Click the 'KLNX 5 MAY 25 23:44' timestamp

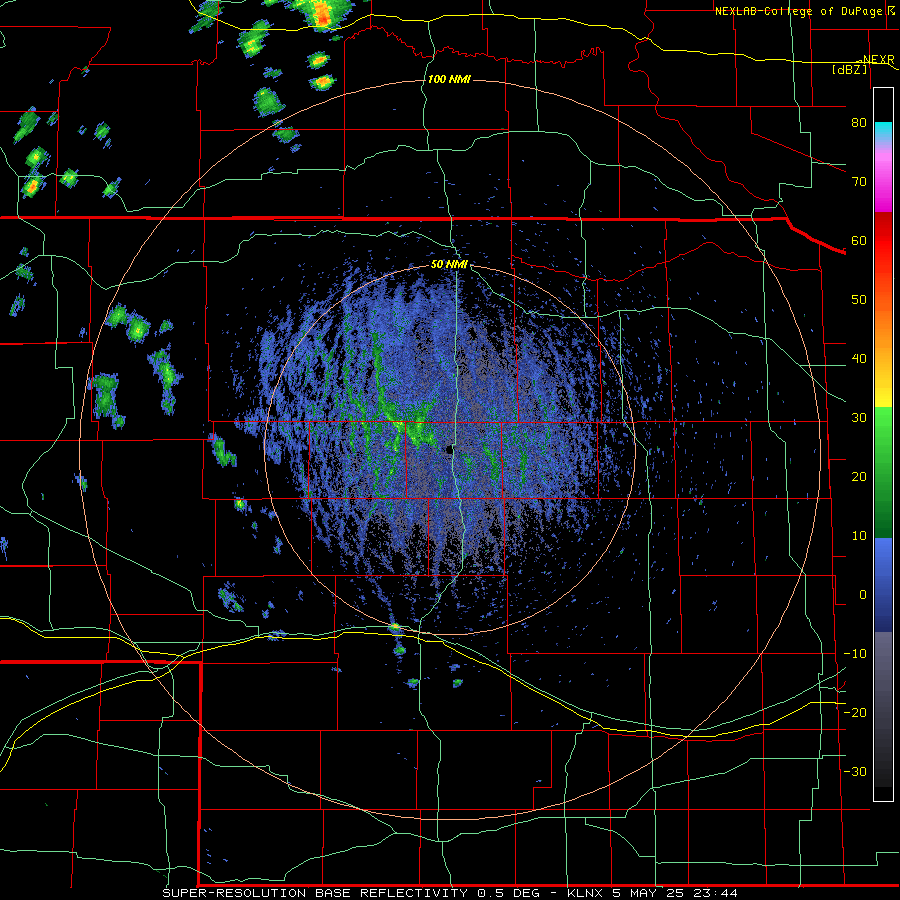[652, 893]
